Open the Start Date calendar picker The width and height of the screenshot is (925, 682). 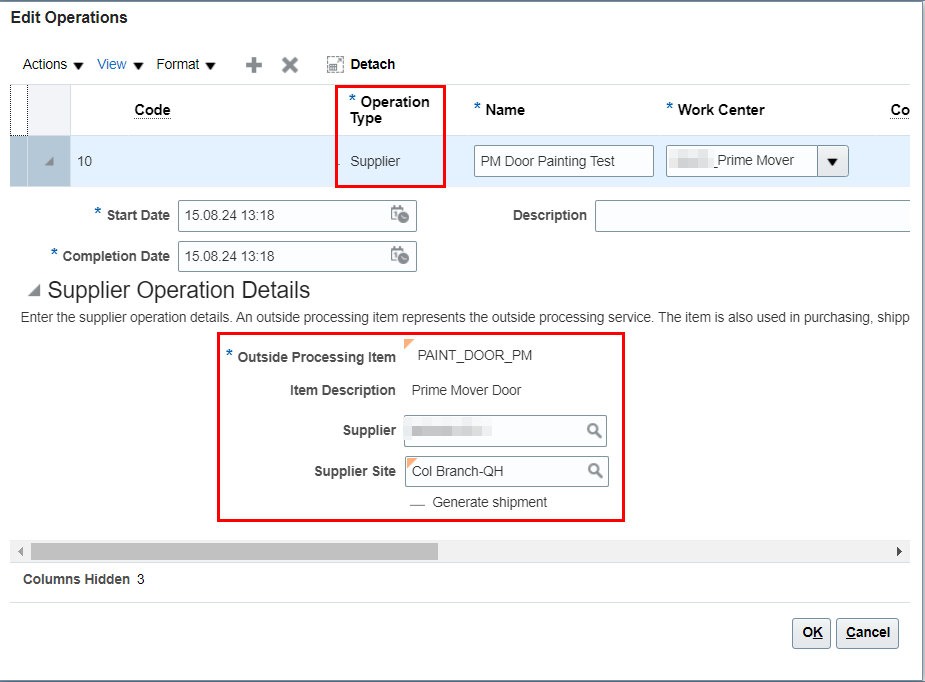click(x=400, y=215)
